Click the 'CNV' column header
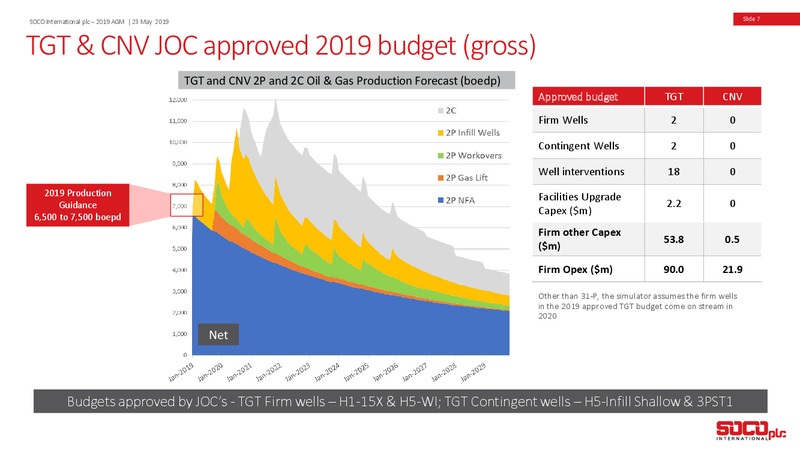 coord(732,96)
